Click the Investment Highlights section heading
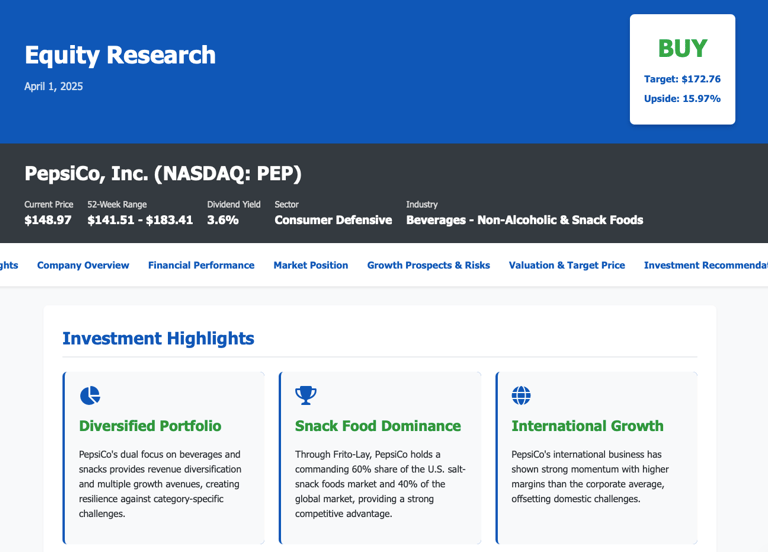 (x=158, y=338)
